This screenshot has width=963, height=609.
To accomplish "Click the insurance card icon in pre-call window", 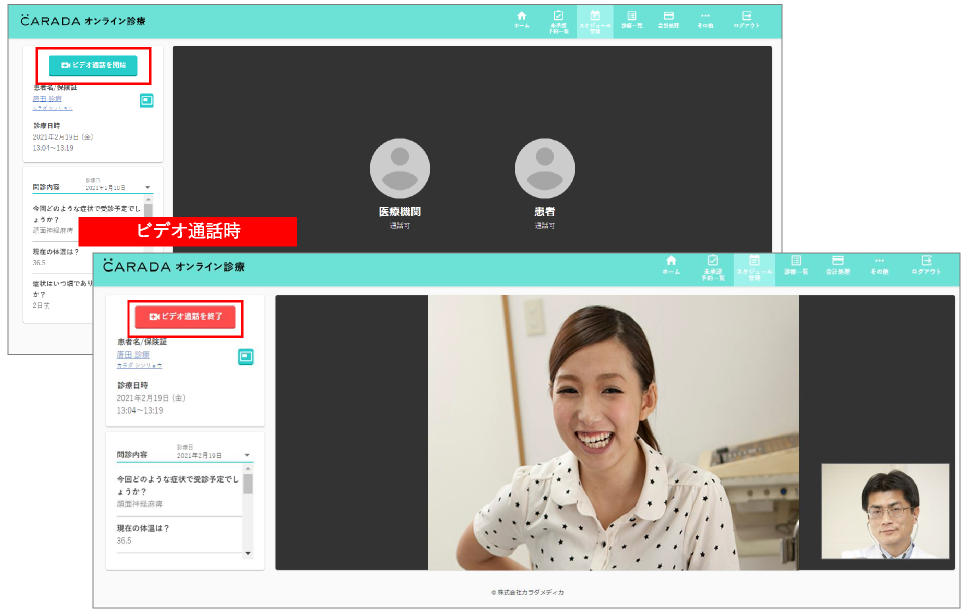I will pos(146,100).
